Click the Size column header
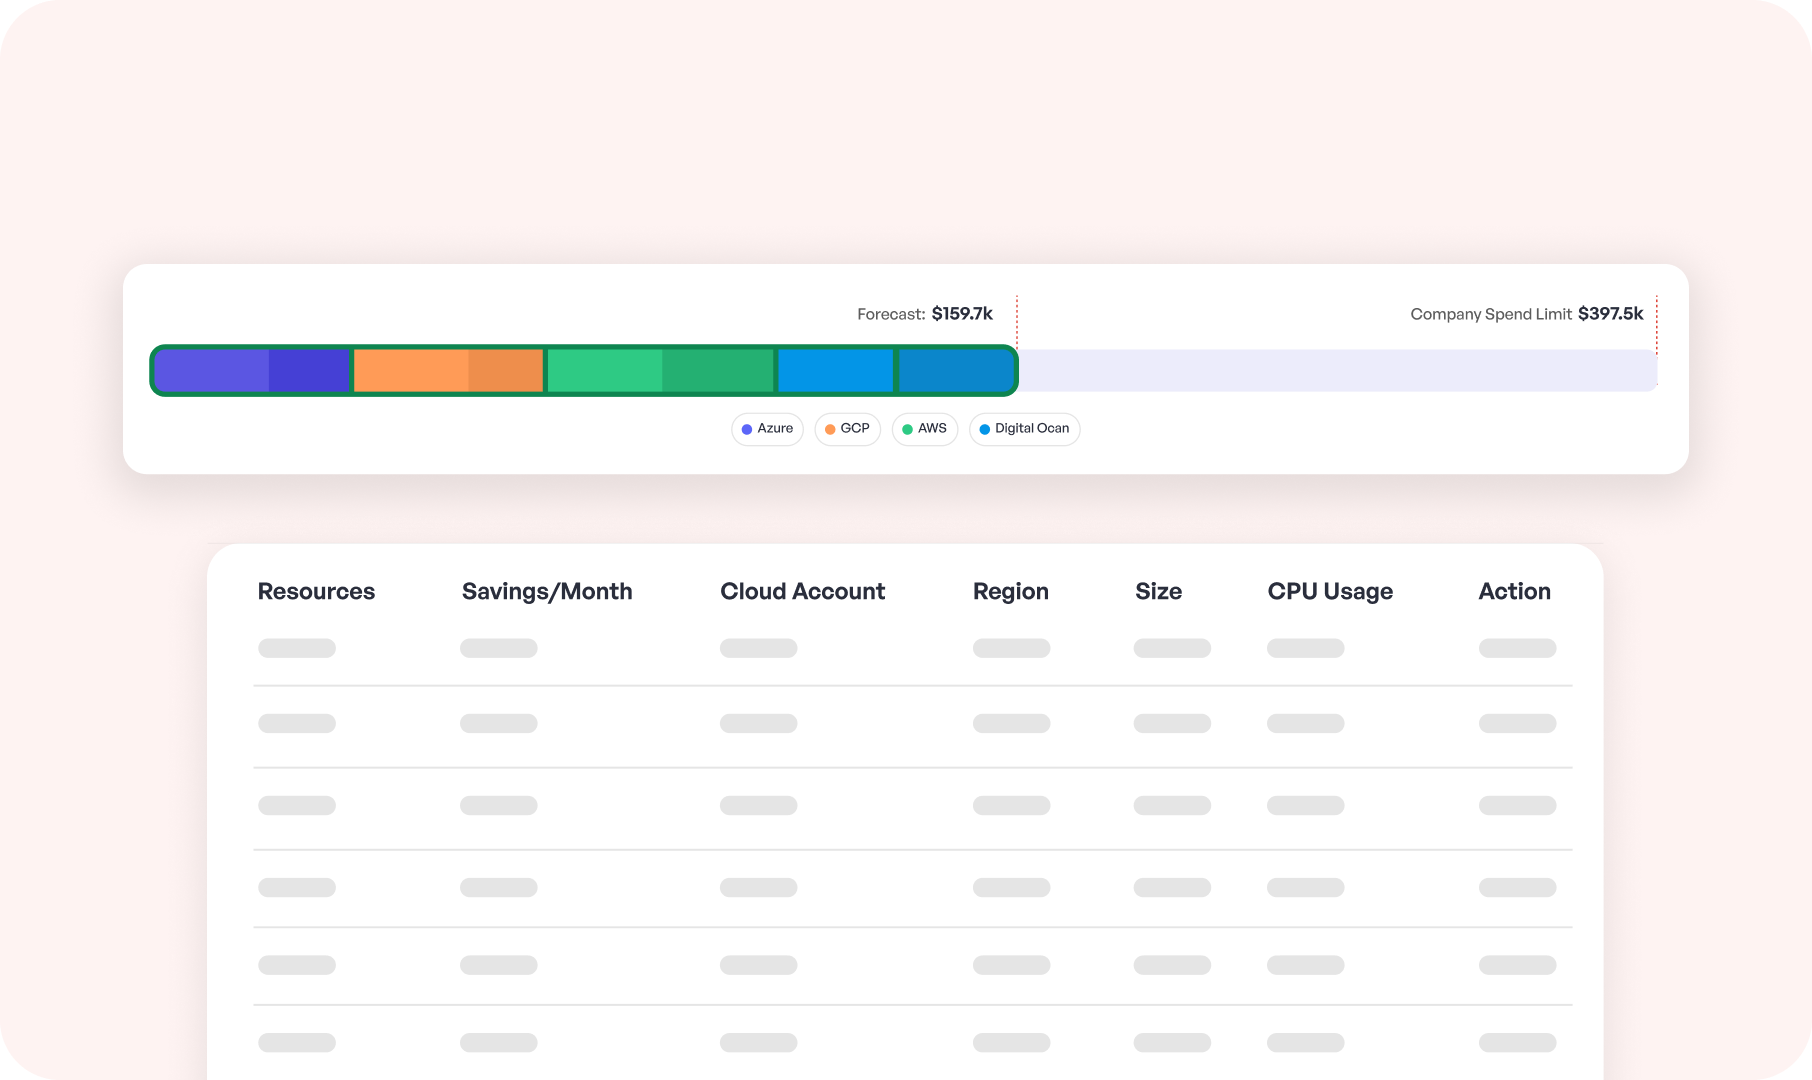 (1158, 591)
